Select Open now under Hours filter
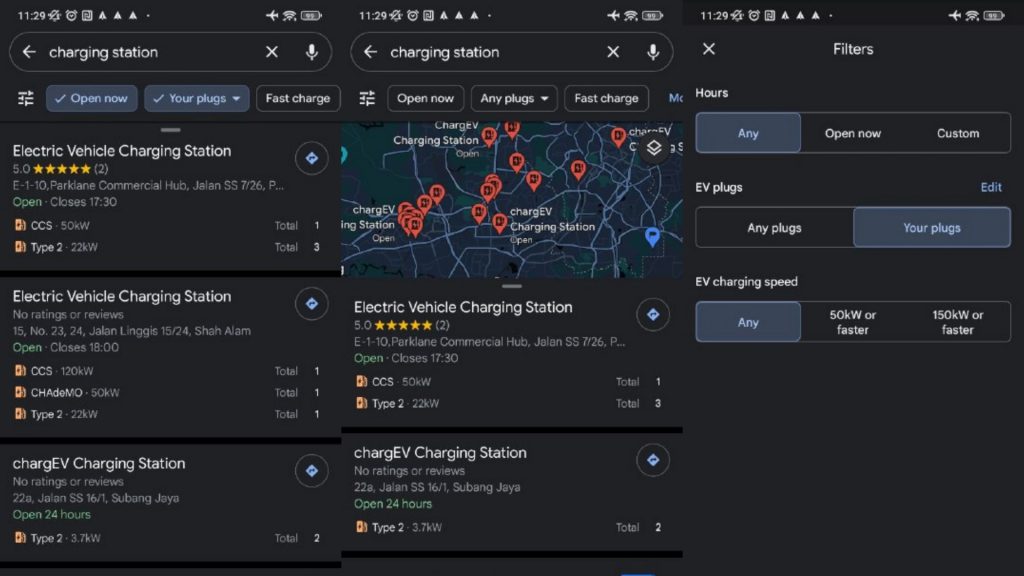The width and height of the screenshot is (1024, 576). pyautogui.click(x=852, y=133)
